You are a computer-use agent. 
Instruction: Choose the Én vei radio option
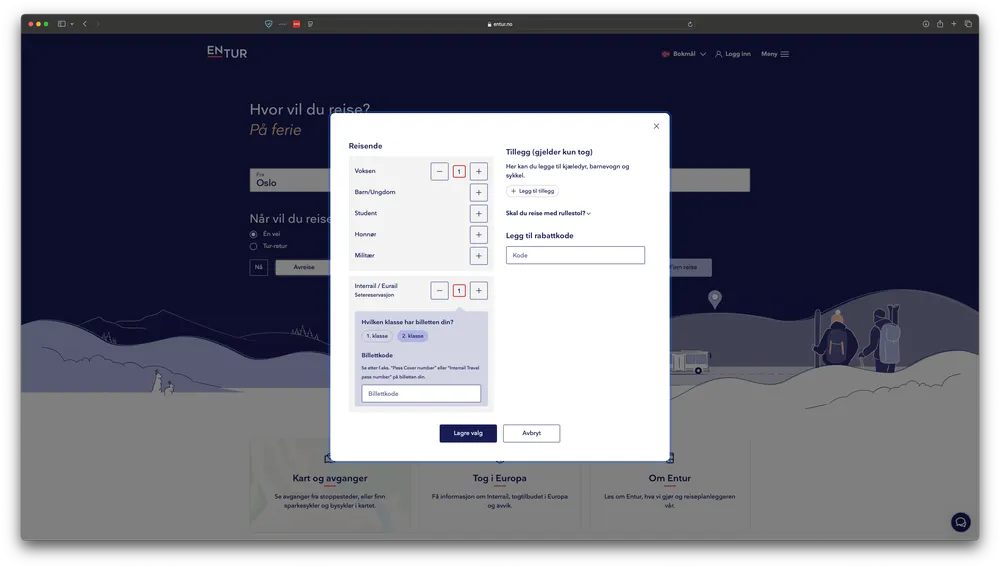tap(253, 234)
